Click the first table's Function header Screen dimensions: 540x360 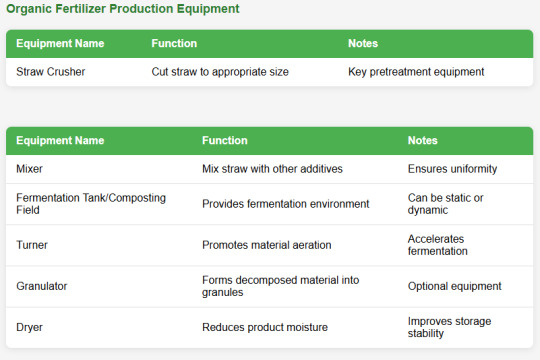coord(174,43)
